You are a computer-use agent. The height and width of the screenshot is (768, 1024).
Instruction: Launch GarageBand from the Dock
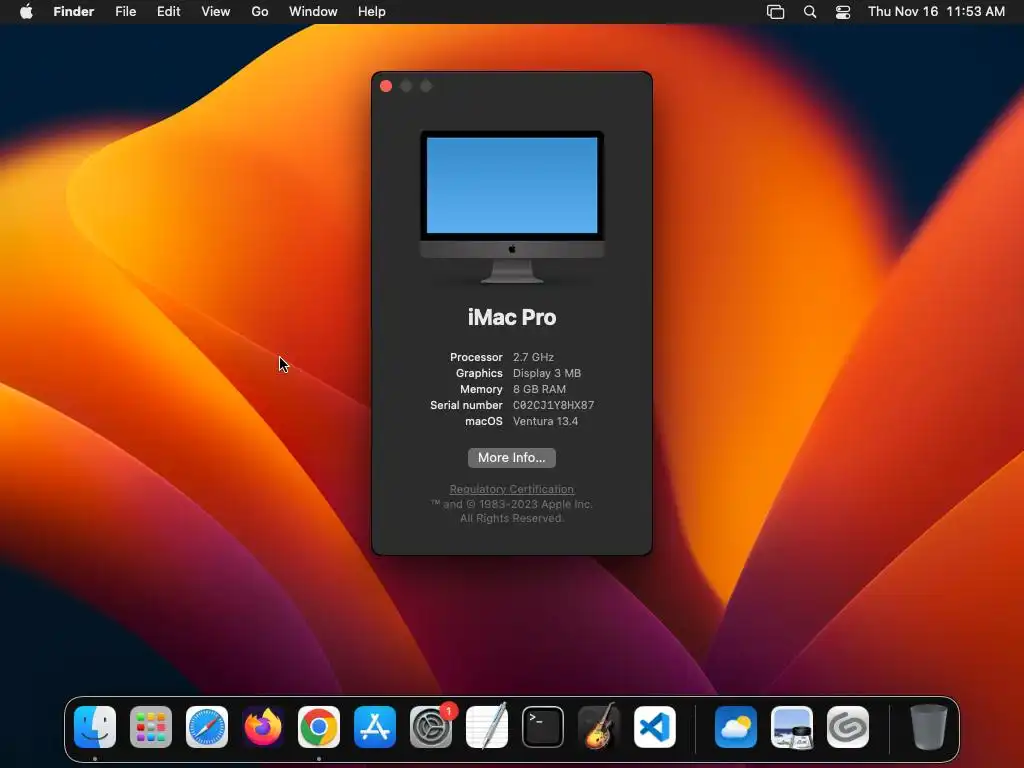pos(599,727)
